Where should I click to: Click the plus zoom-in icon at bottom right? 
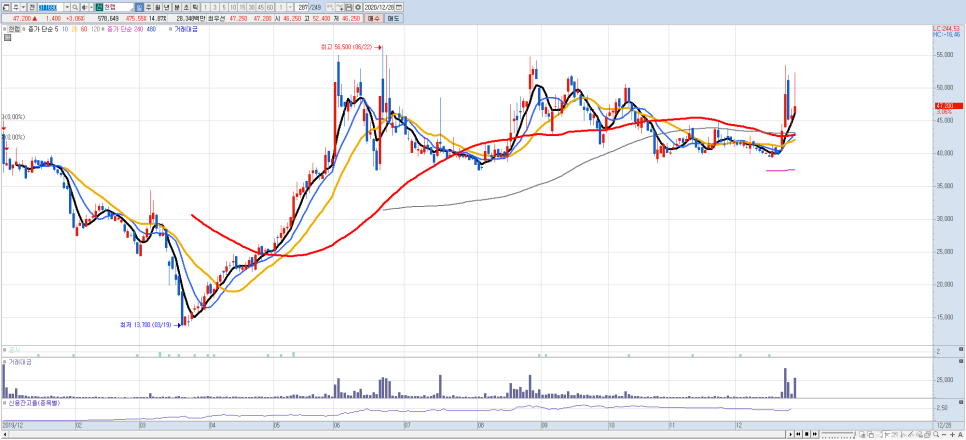pos(952,434)
